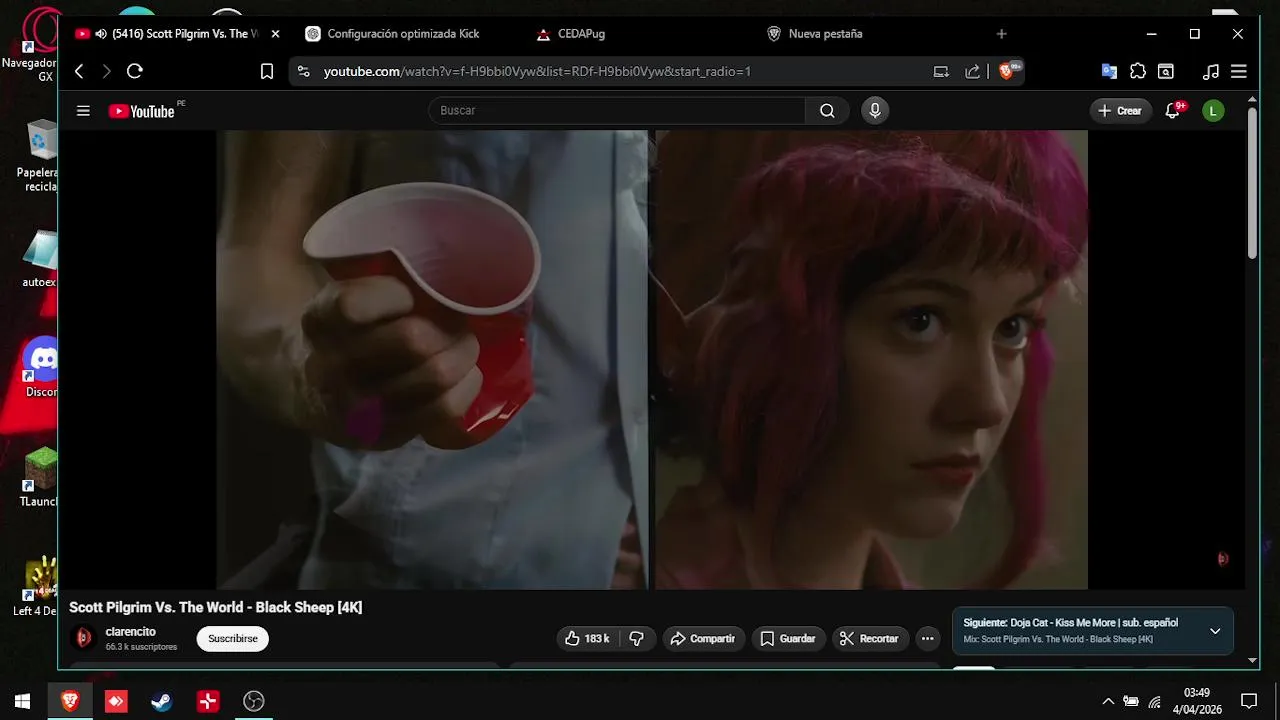Screen dimensions: 1280x720
Task: Open the media control music note icon
Action: (1211, 71)
